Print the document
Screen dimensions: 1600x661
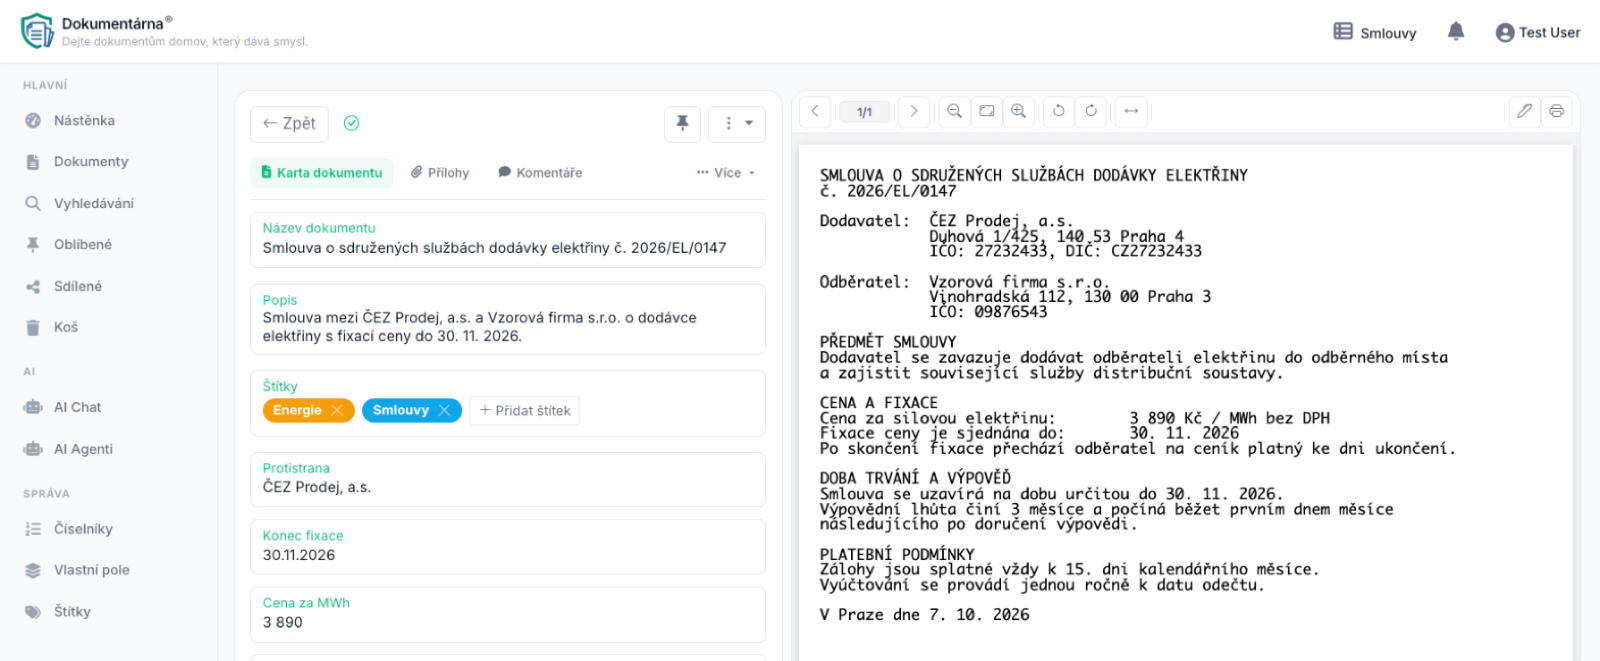coord(1557,111)
